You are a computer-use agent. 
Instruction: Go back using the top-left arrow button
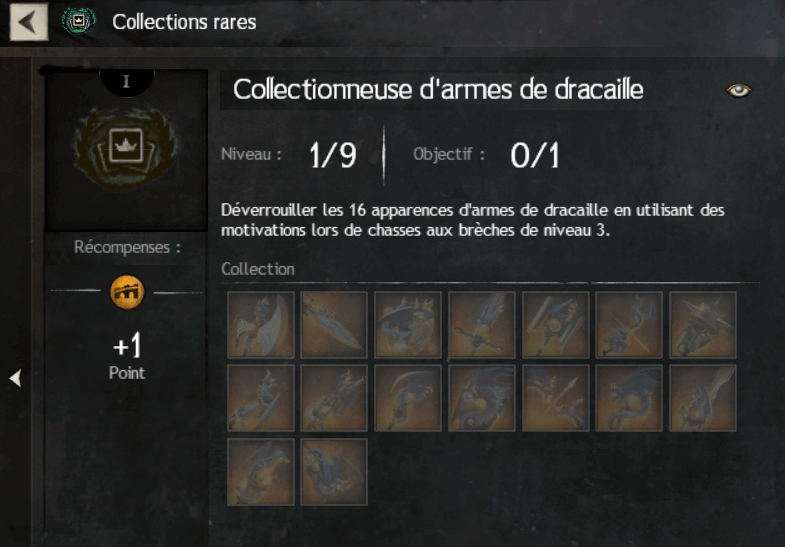click(29, 22)
